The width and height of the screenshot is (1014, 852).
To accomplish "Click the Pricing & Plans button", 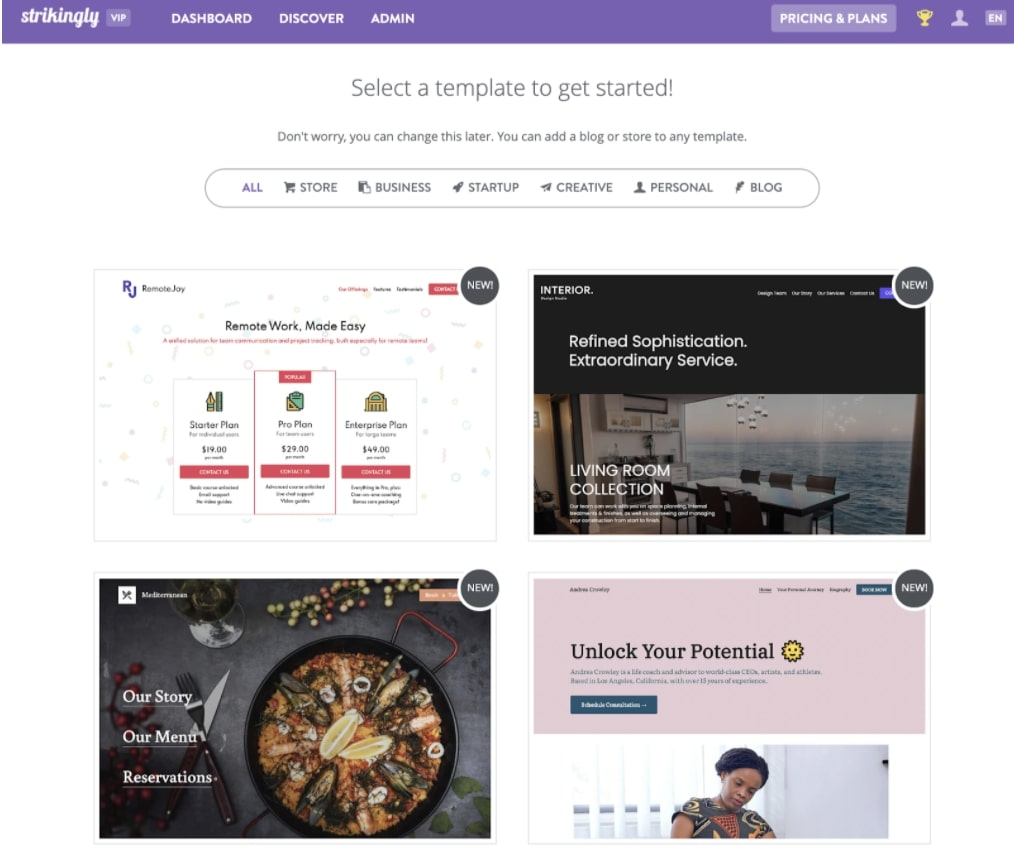I will coord(833,18).
